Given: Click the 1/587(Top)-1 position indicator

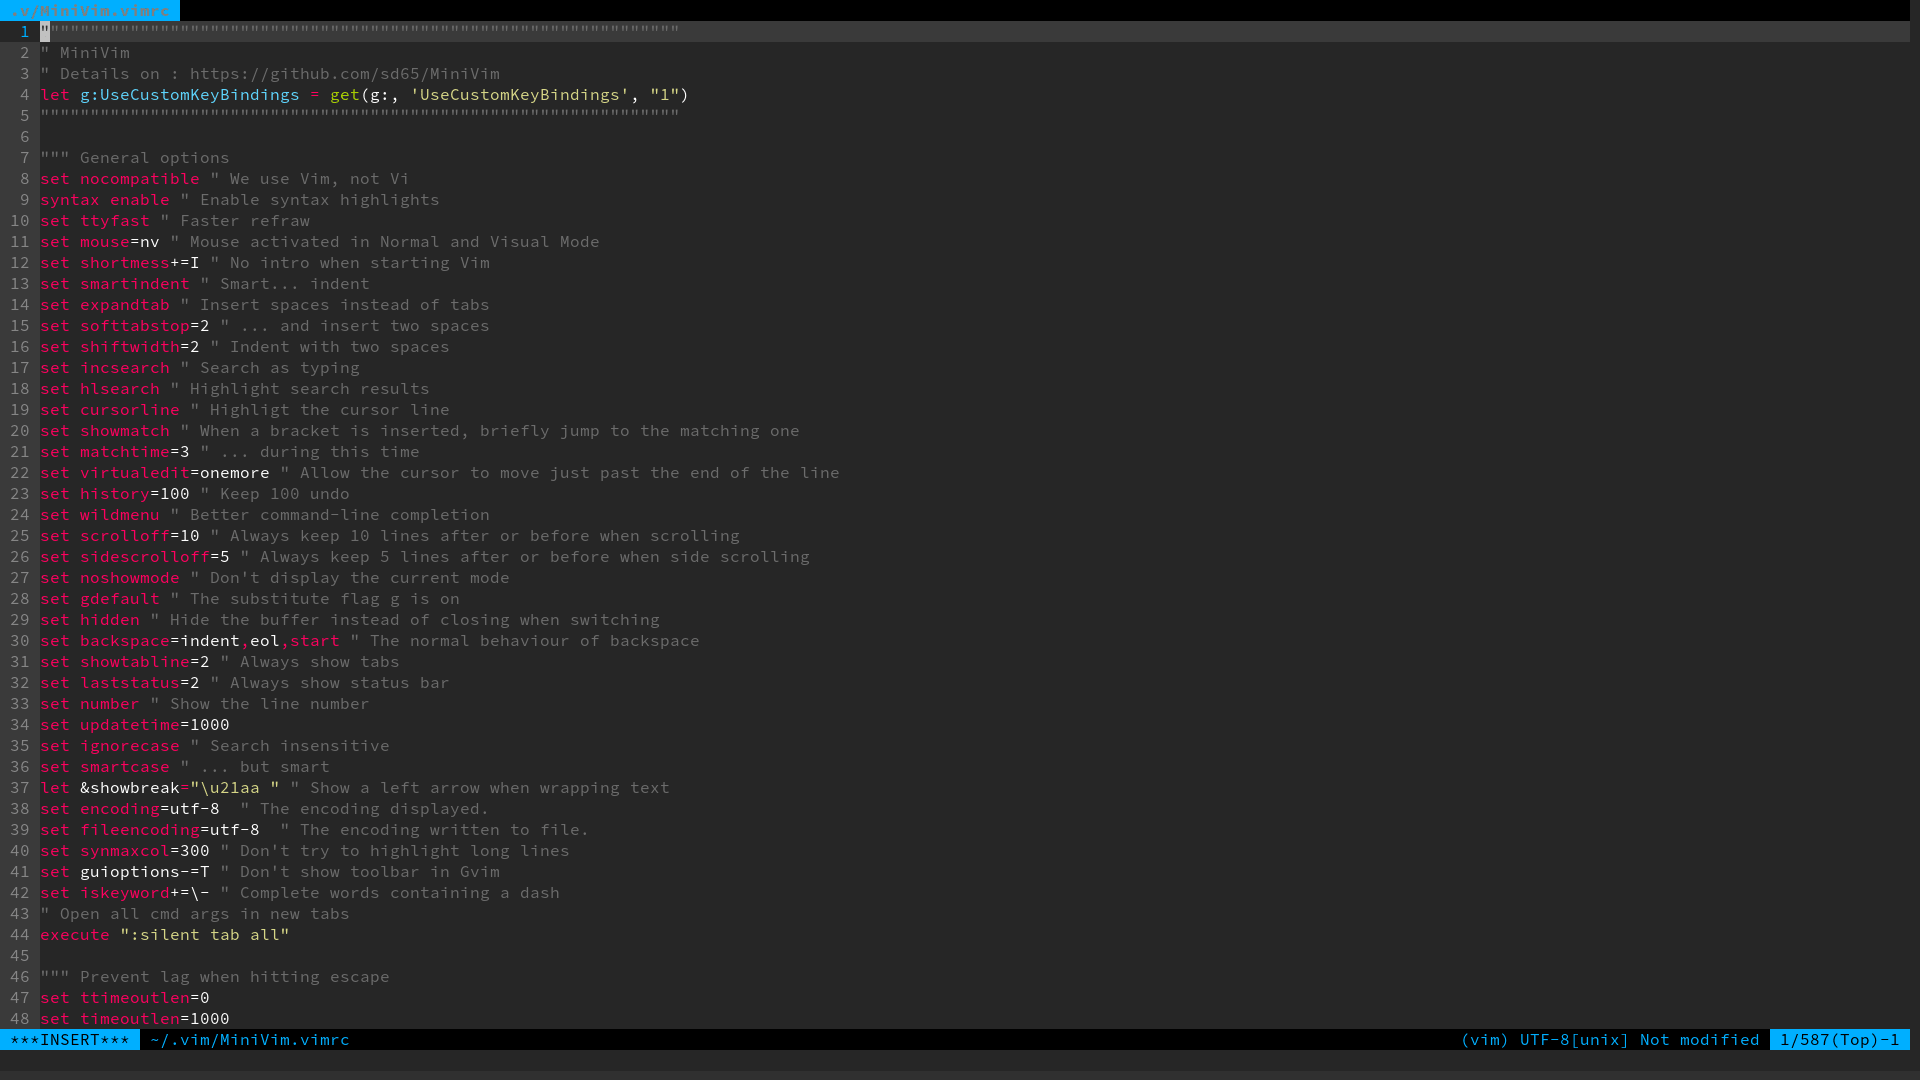Looking at the screenshot, I should tap(1839, 1039).
